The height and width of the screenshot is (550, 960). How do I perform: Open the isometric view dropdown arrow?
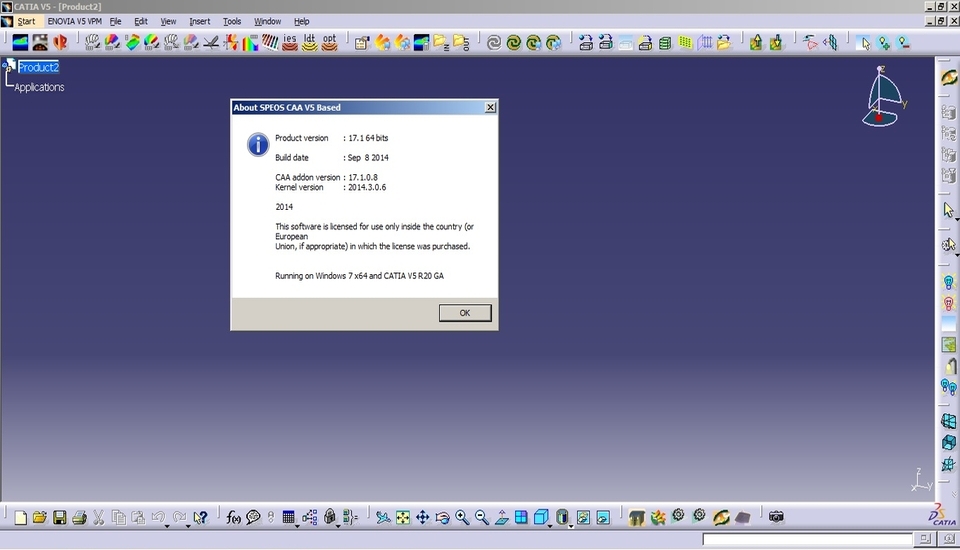pyautogui.click(x=550, y=526)
